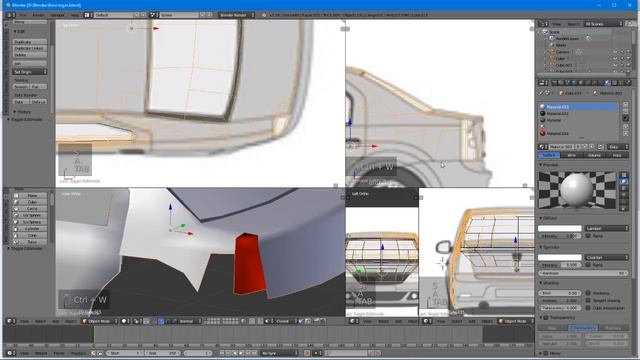This screenshot has height=360, width=640.
Task: Click the Smooth shading button
Action: pos(21,87)
